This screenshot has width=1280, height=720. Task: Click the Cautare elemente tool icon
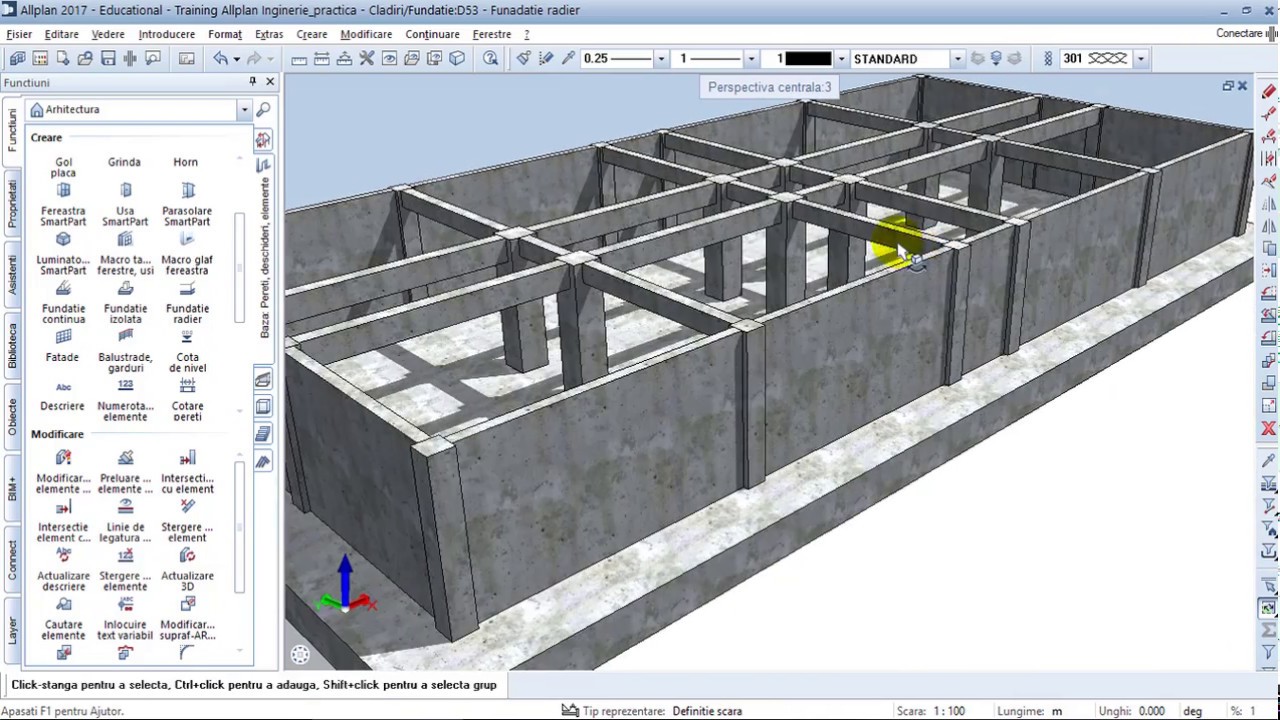tap(63, 605)
